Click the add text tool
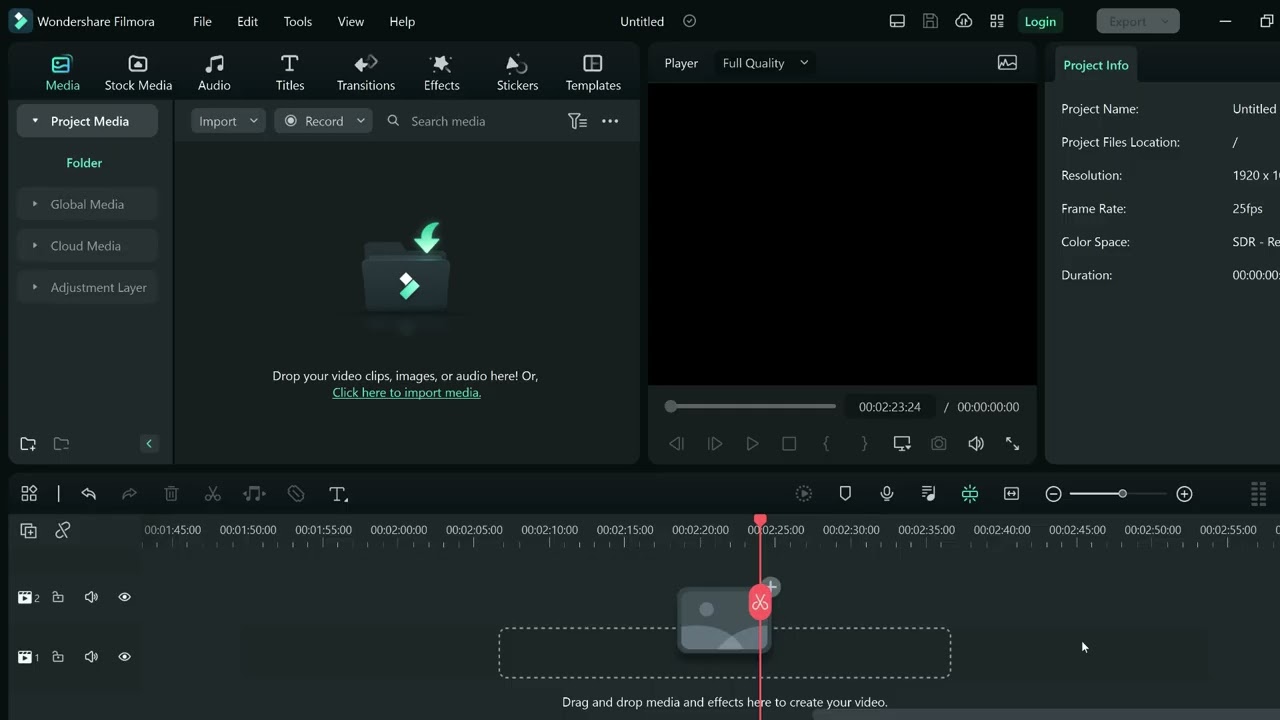Viewport: 1280px width, 720px height. click(338, 494)
